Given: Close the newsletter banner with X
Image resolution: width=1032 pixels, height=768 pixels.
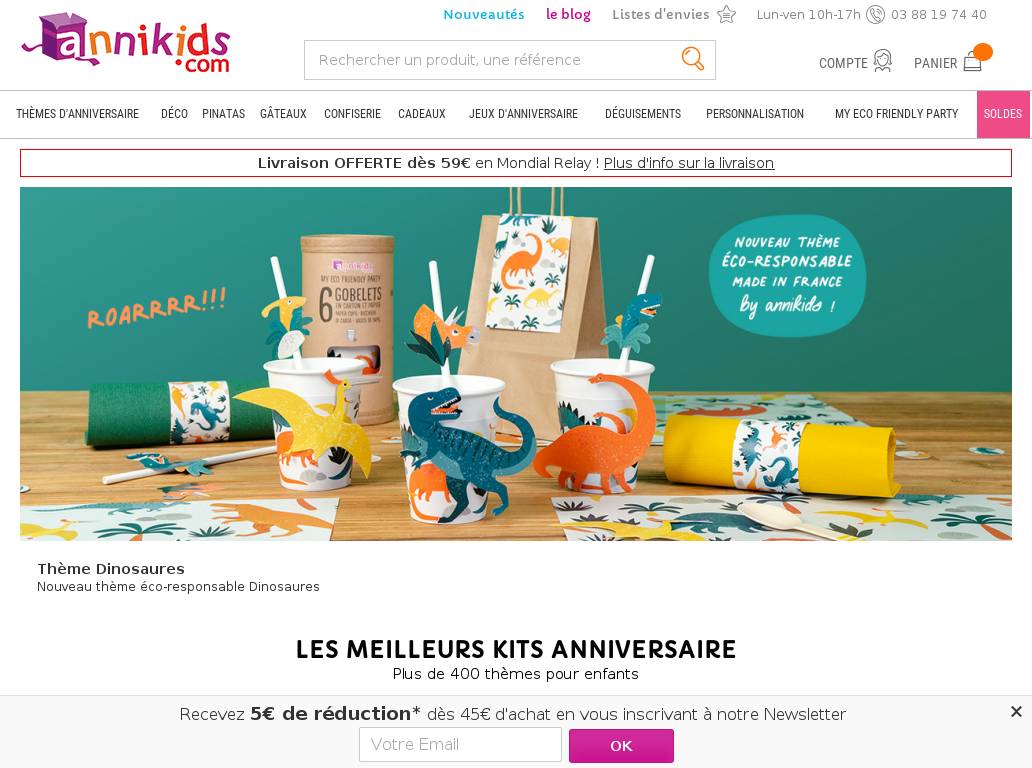Looking at the screenshot, I should tap(1016, 711).
